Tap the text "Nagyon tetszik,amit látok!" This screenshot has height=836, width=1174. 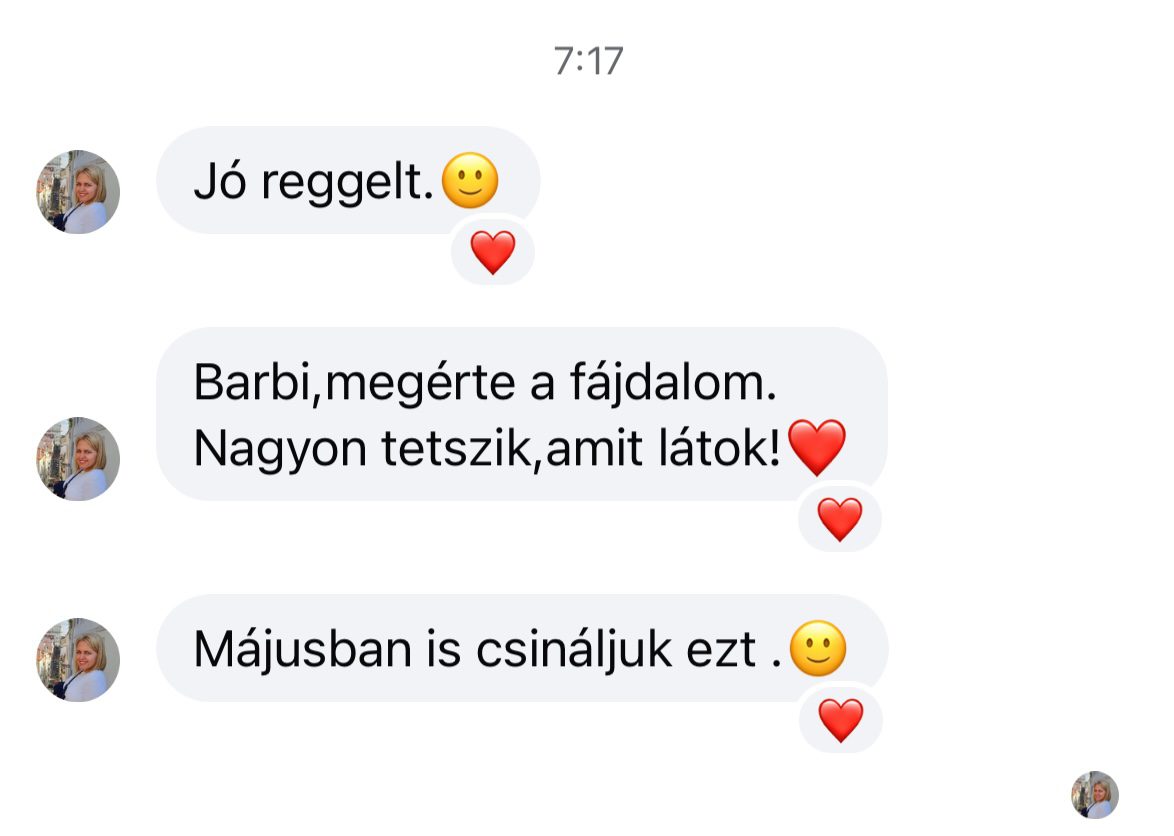click(x=487, y=449)
